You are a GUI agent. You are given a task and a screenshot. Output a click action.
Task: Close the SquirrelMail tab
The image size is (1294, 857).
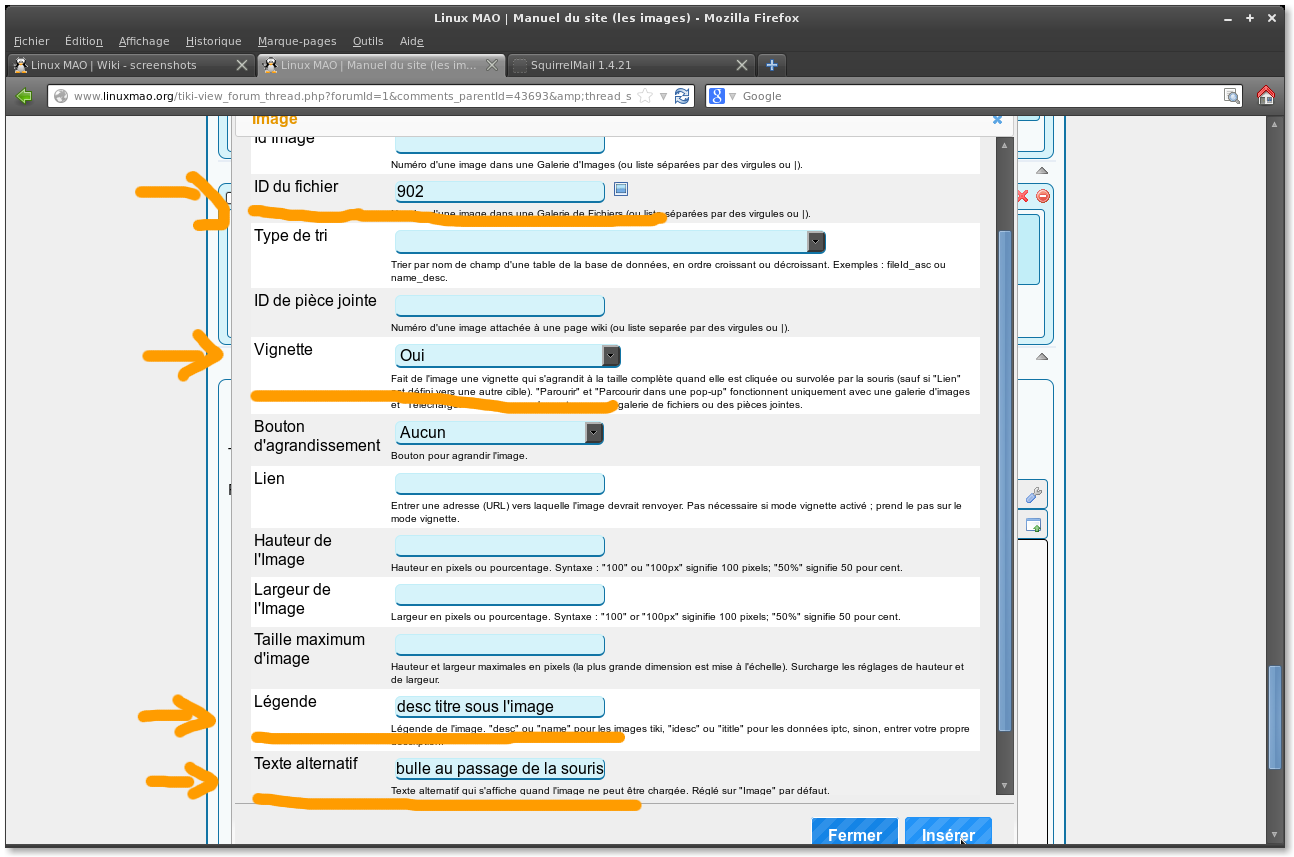[741, 65]
